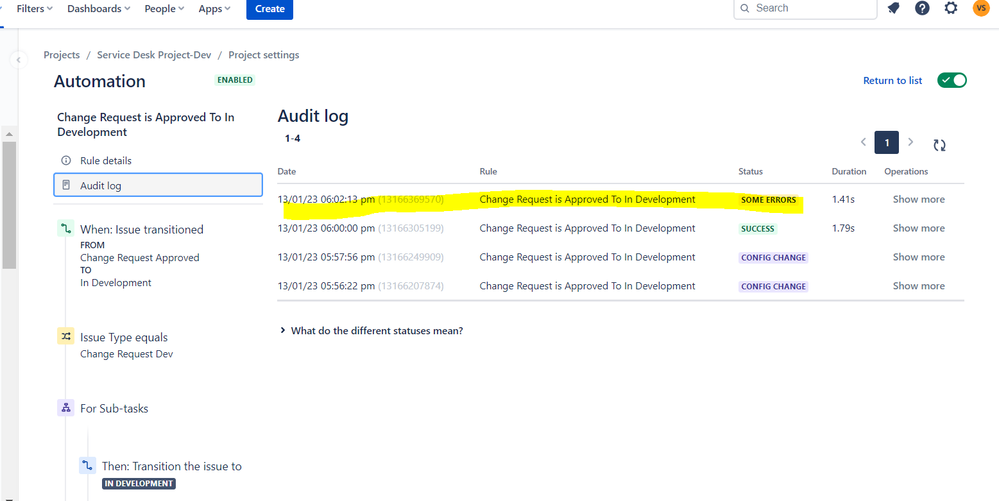
Task: Open the VS user avatar
Action: (x=981, y=8)
